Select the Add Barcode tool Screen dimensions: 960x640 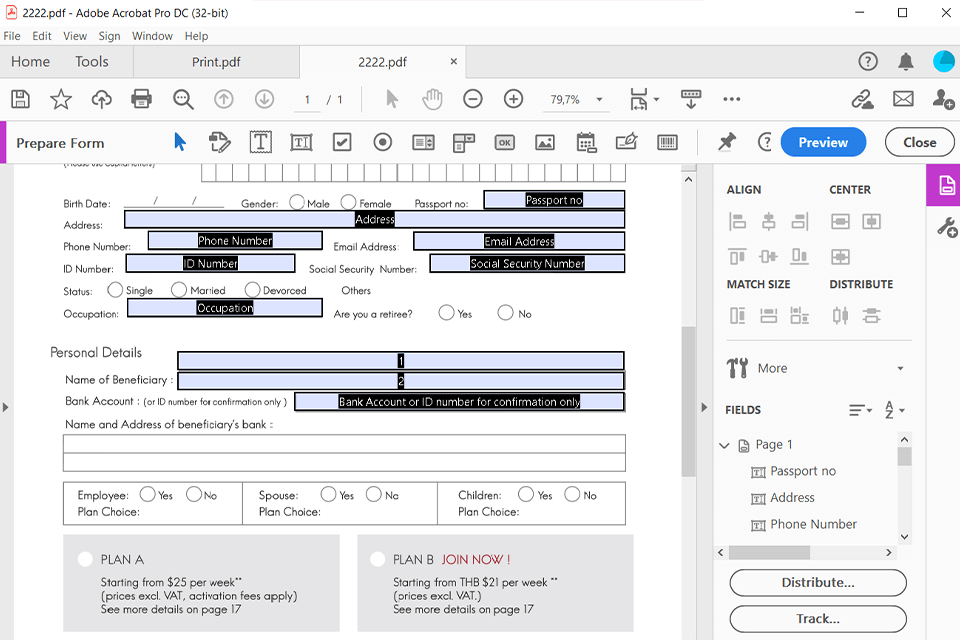click(x=667, y=143)
